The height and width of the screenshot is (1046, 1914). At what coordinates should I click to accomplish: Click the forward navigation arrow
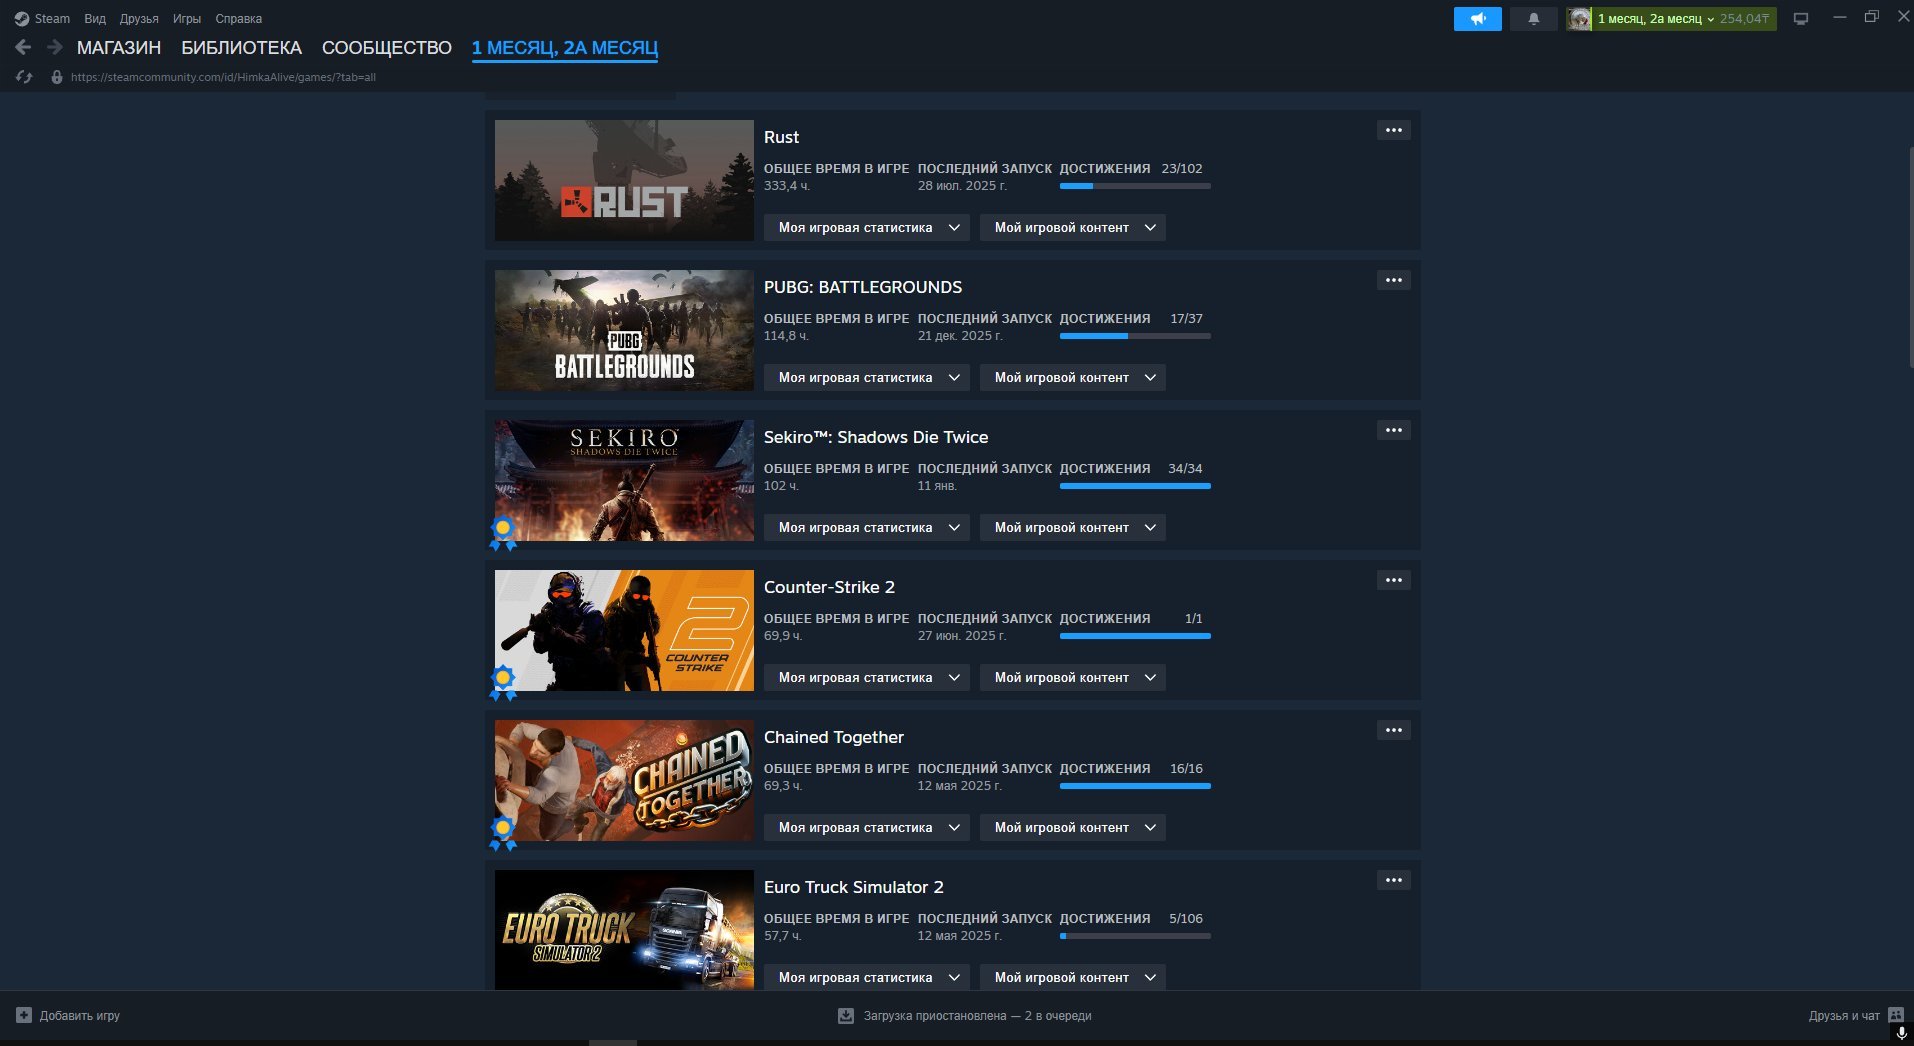[55, 47]
